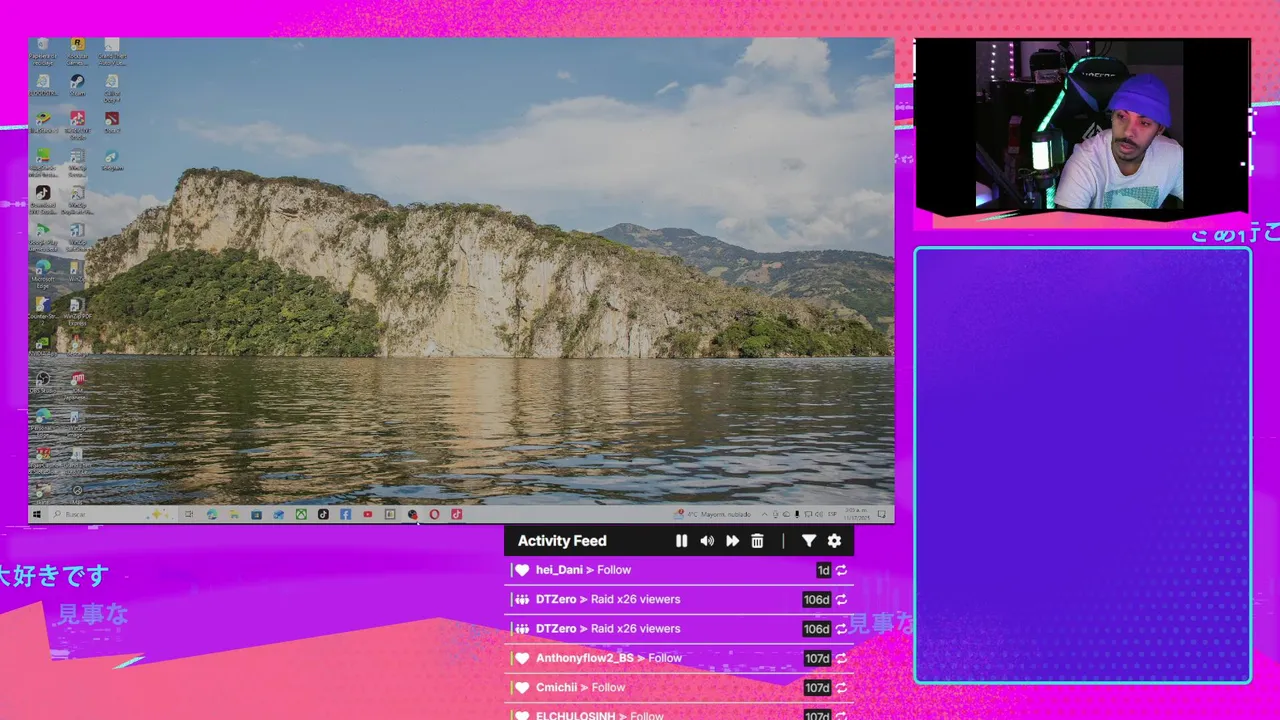Select the Anthonyflow2_BS follow entry

[679, 658]
